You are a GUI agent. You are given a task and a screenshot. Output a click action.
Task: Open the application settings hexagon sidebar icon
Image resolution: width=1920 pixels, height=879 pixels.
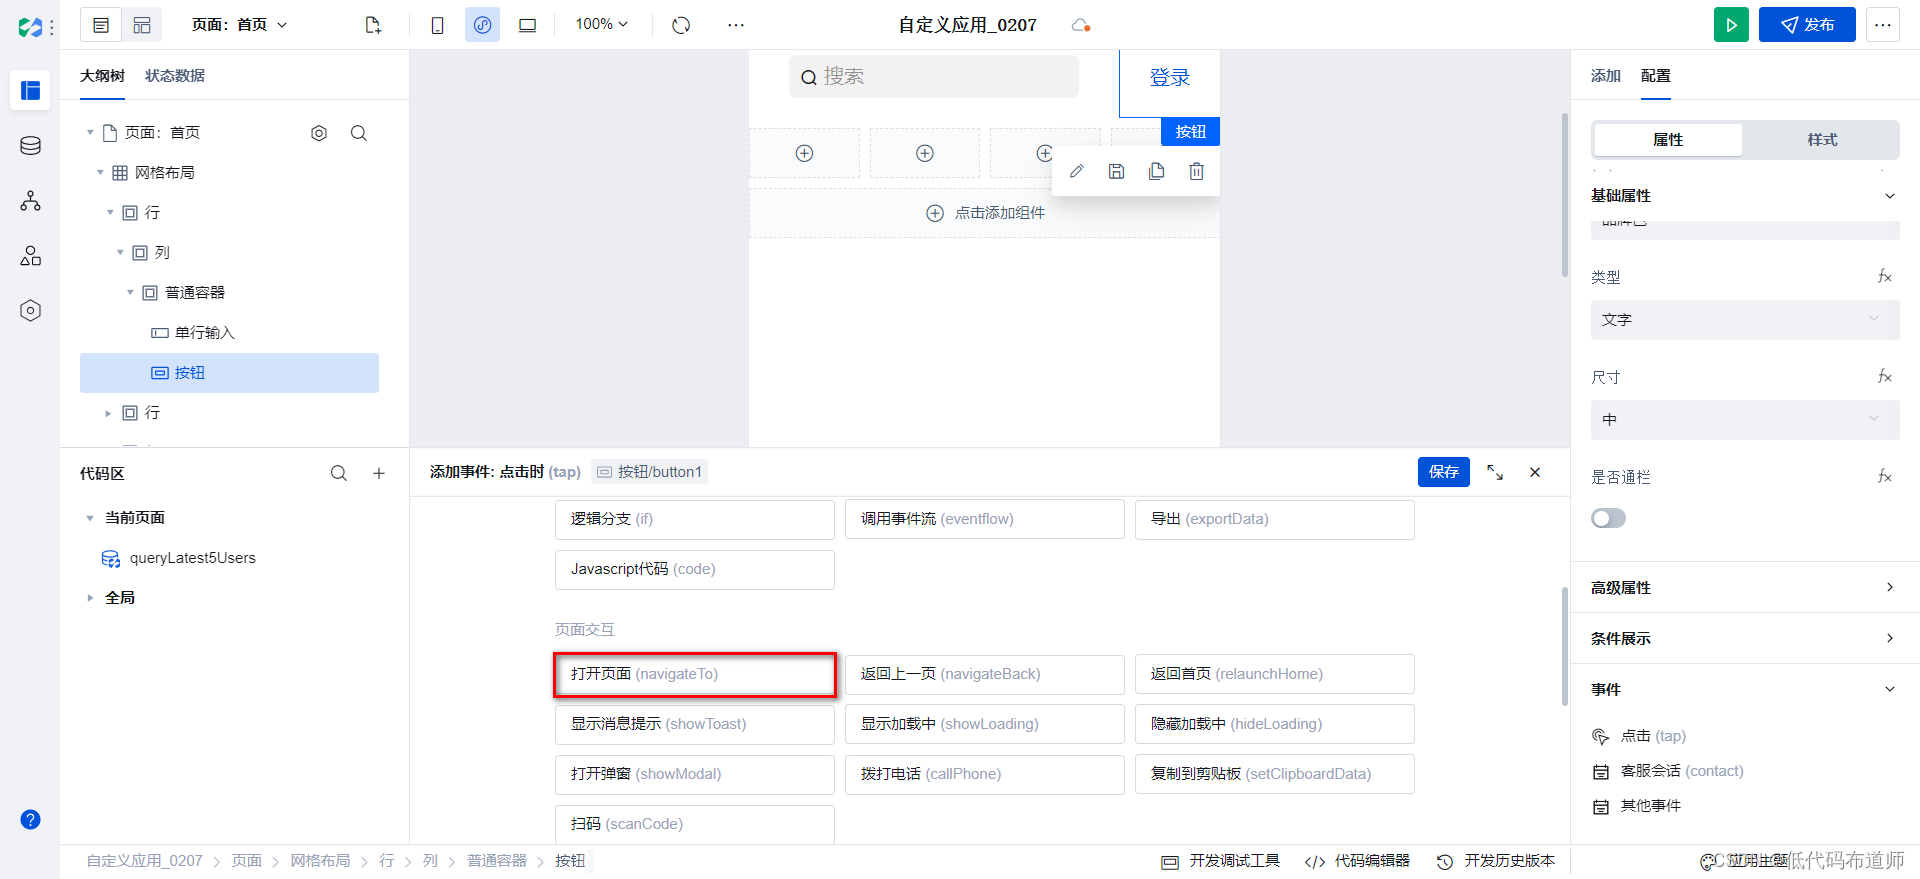tap(30, 311)
